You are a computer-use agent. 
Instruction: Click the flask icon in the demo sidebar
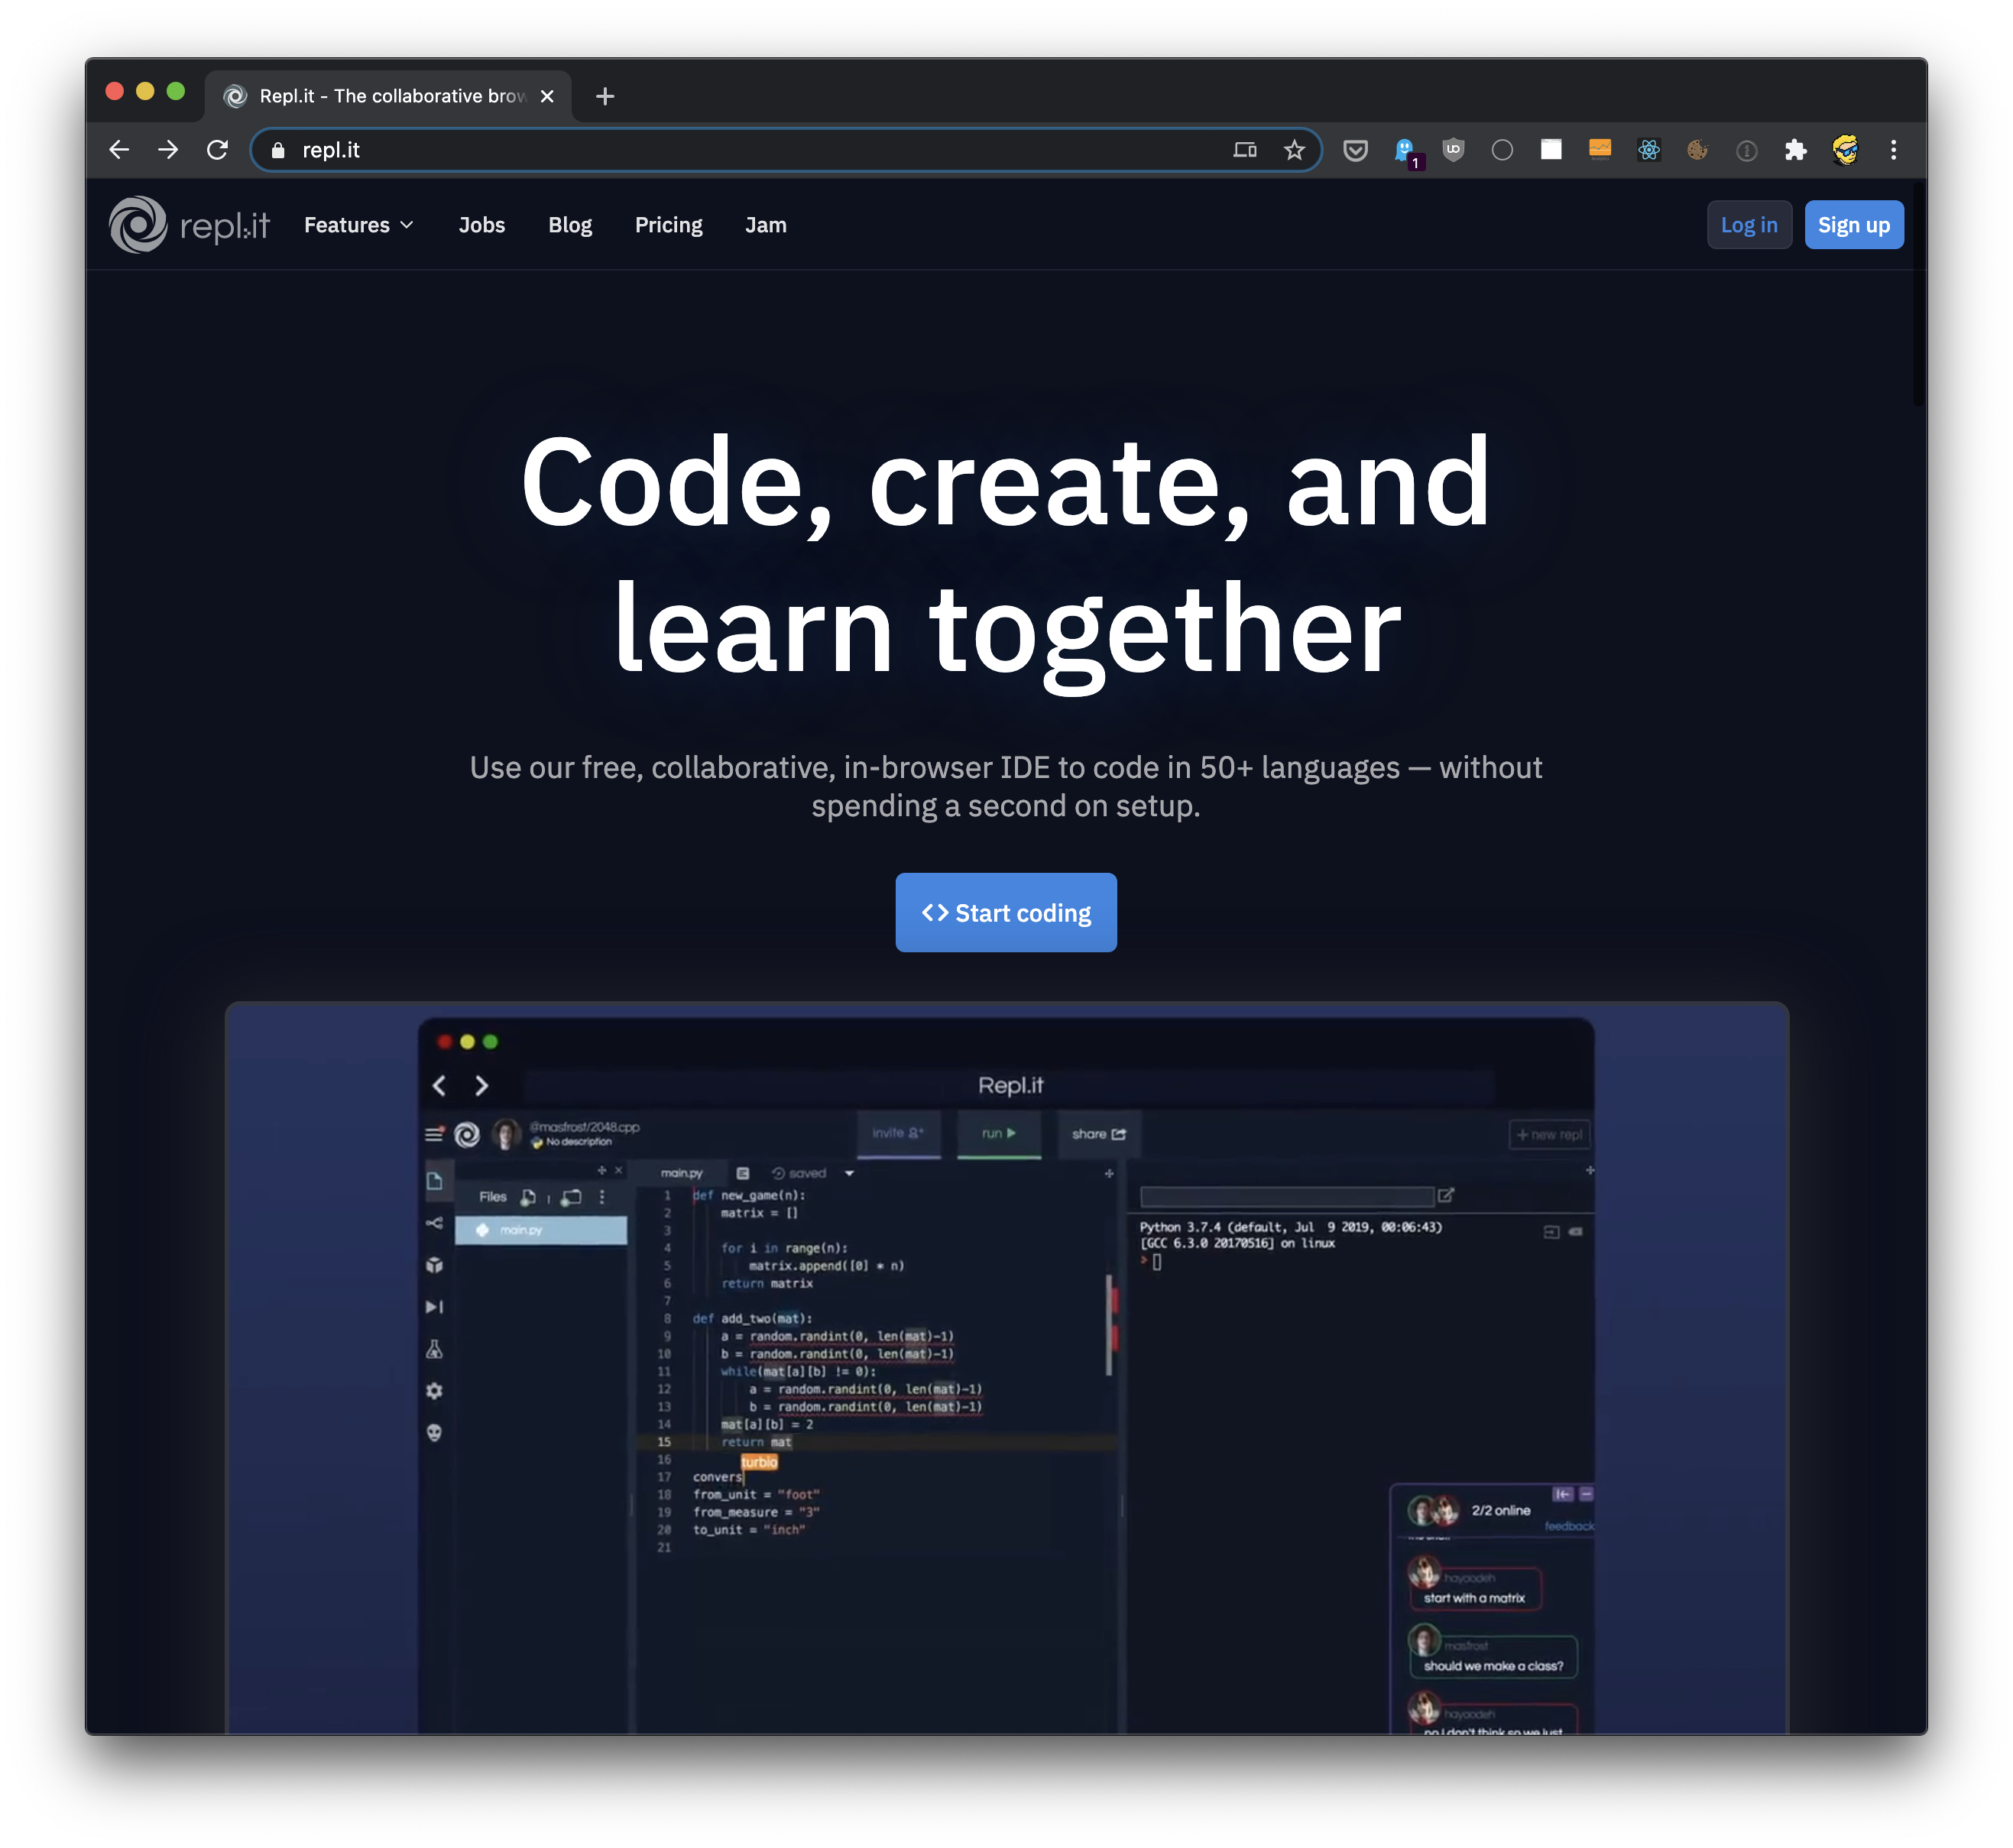pos(434,1350)
